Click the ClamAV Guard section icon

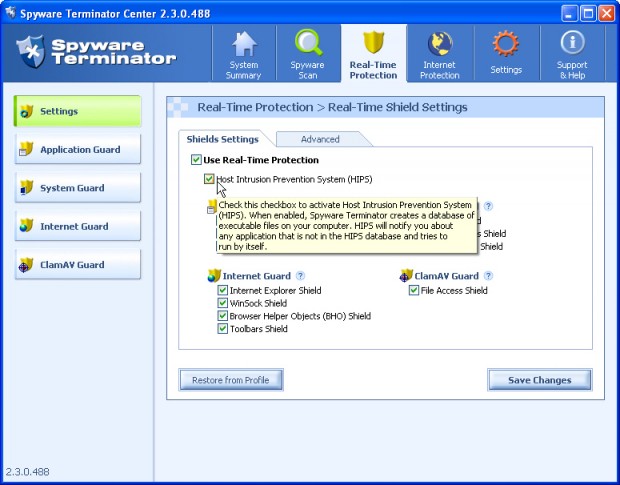[406, 276]
